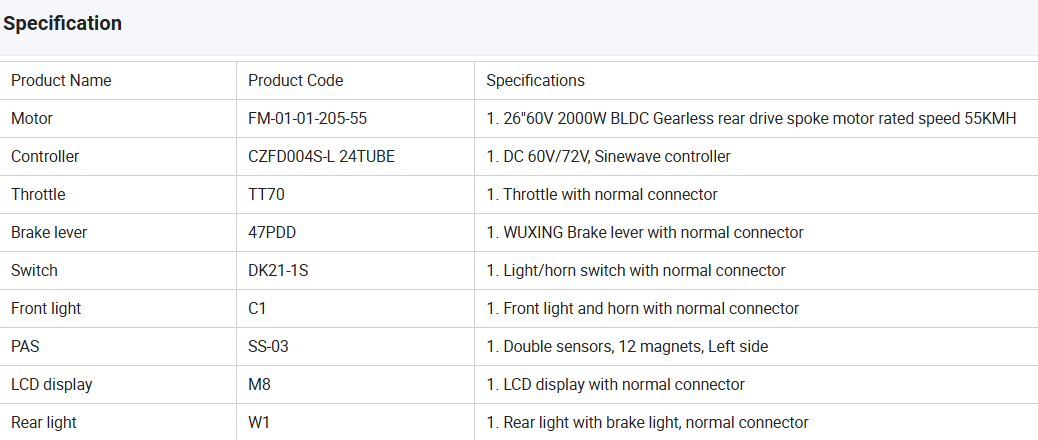This screenshot has height=440, width=1038.
Task: Click throttle code TT70
Action: pyautogui.click(x=266, y=195)
